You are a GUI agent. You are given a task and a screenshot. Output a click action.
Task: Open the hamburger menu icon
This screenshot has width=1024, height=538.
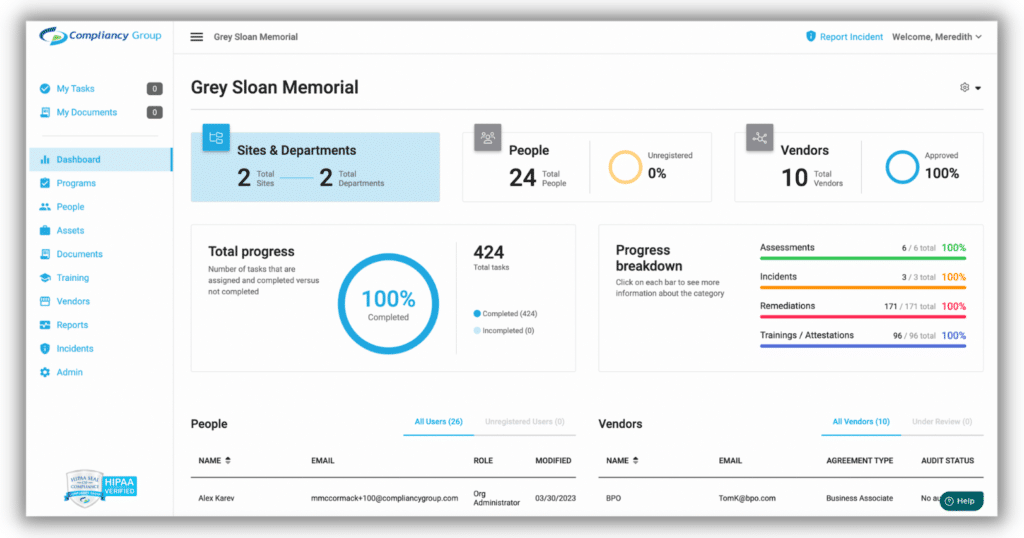197,37
